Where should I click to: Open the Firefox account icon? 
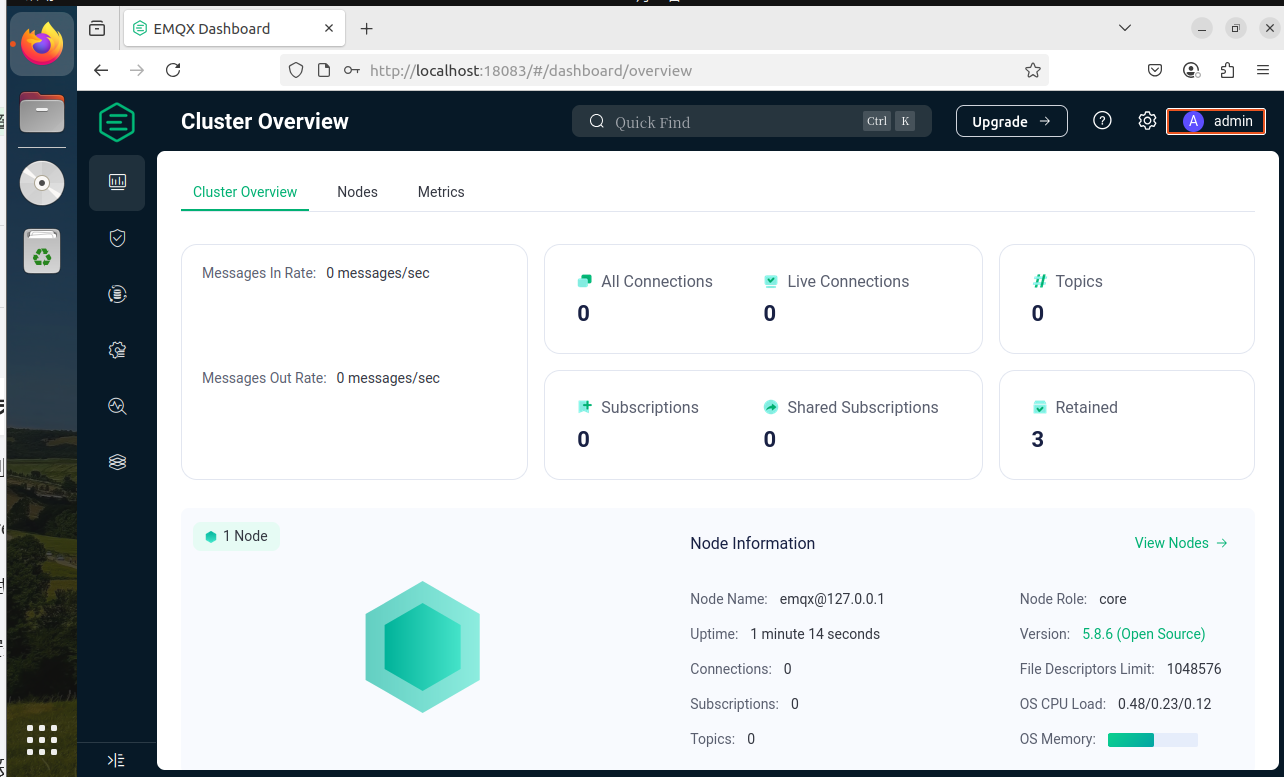(1191, 70)
